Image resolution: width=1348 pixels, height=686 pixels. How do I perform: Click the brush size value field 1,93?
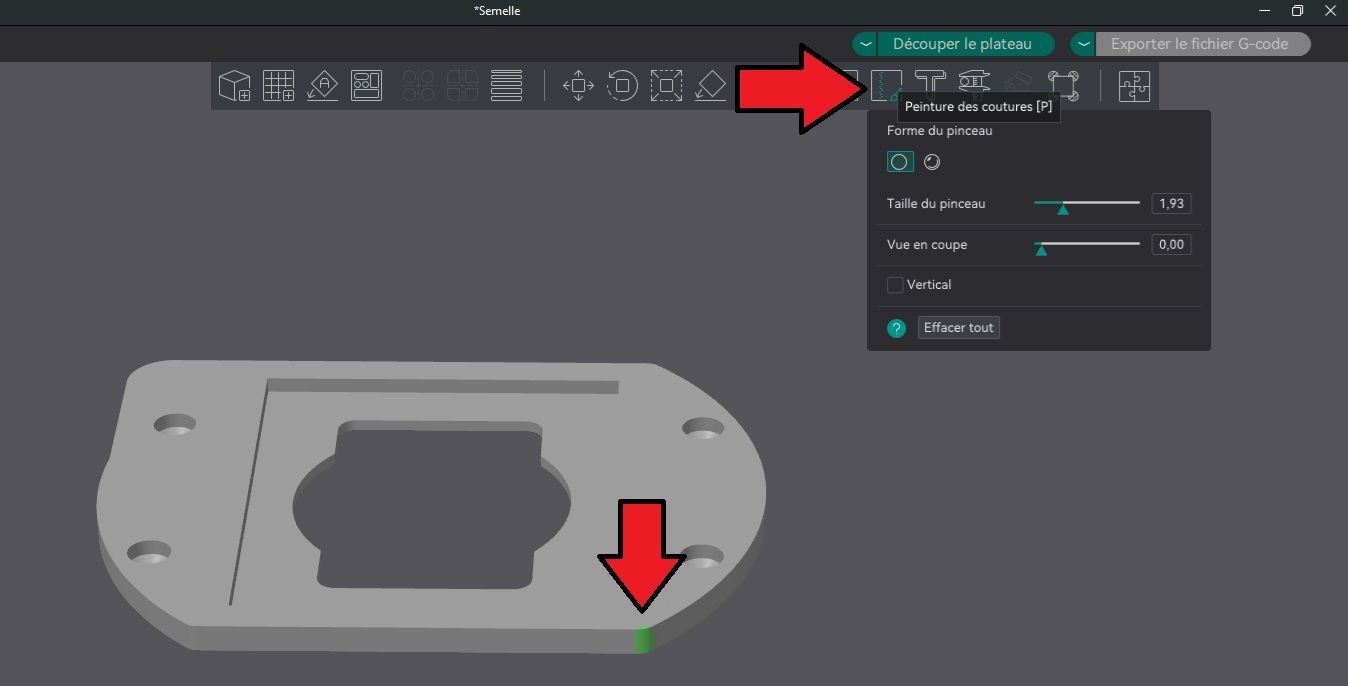click(1171, 204)
